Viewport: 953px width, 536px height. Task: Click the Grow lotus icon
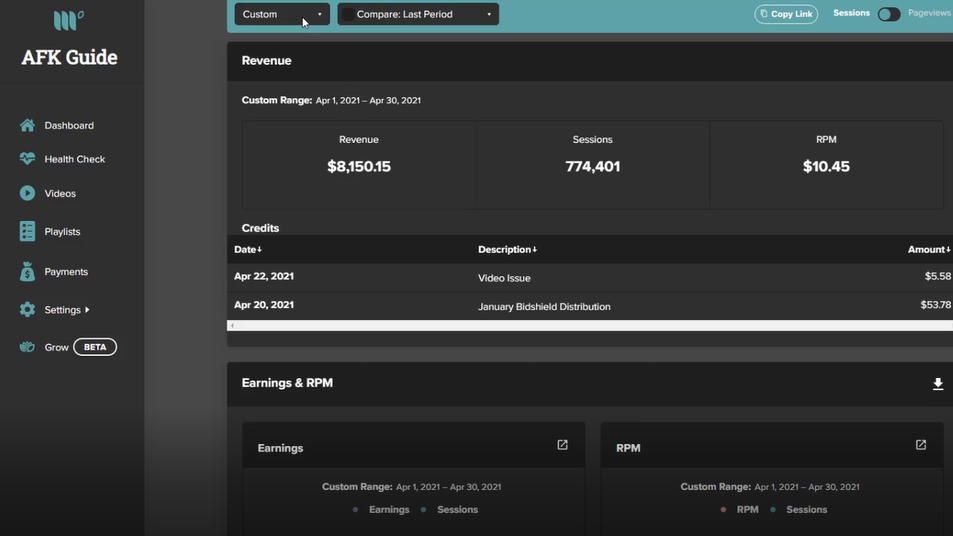click(x=27, y=347)
